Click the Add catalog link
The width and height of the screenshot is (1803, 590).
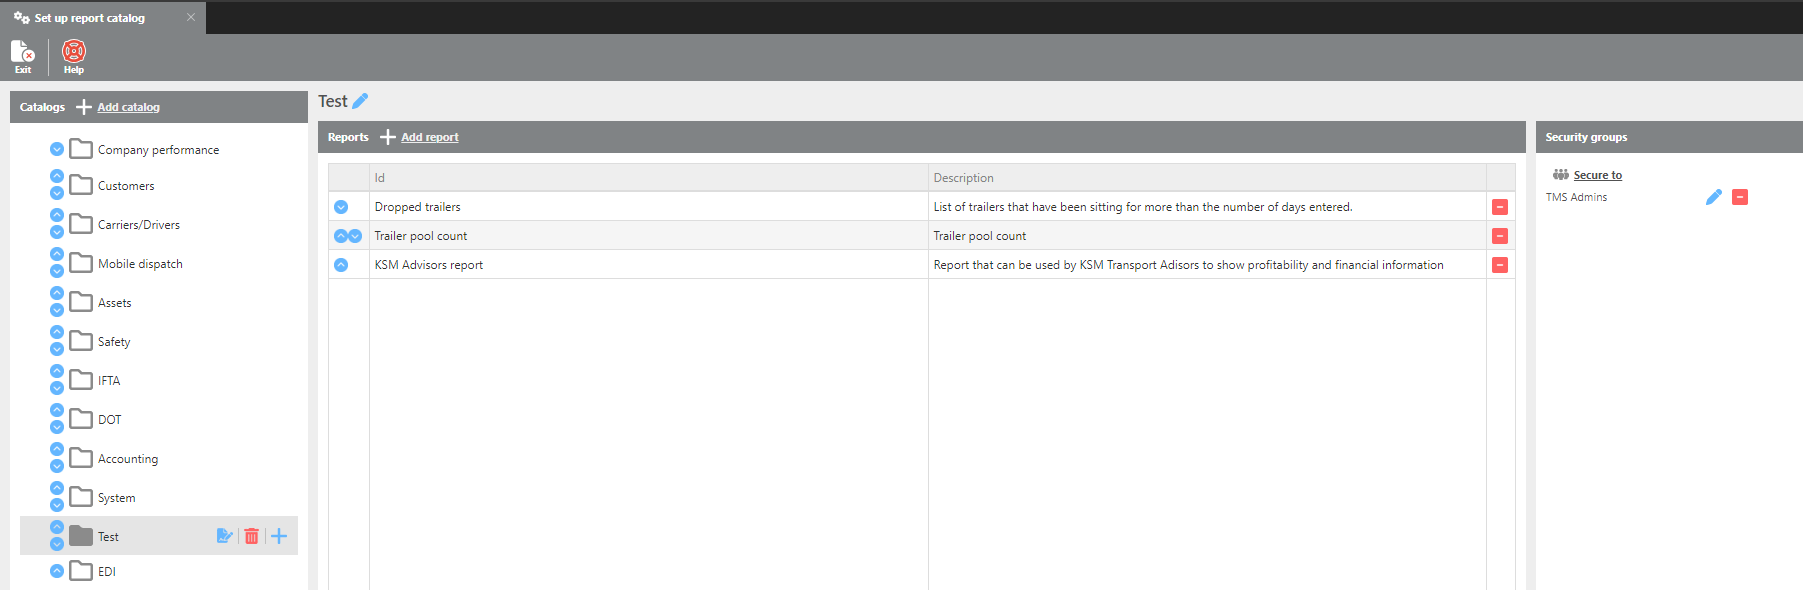point(128,107)
